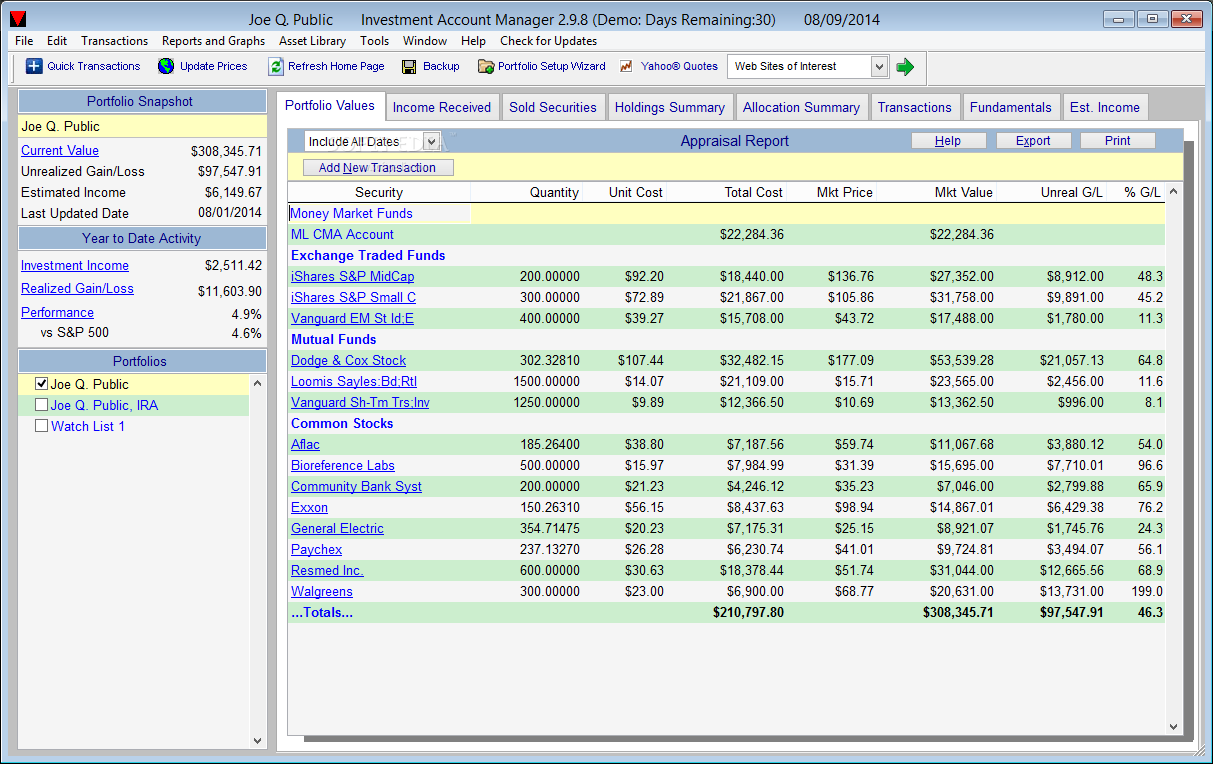1213x764 pixels.
Task: Select the Portfolio Values tab
Action: click(330, 105)
